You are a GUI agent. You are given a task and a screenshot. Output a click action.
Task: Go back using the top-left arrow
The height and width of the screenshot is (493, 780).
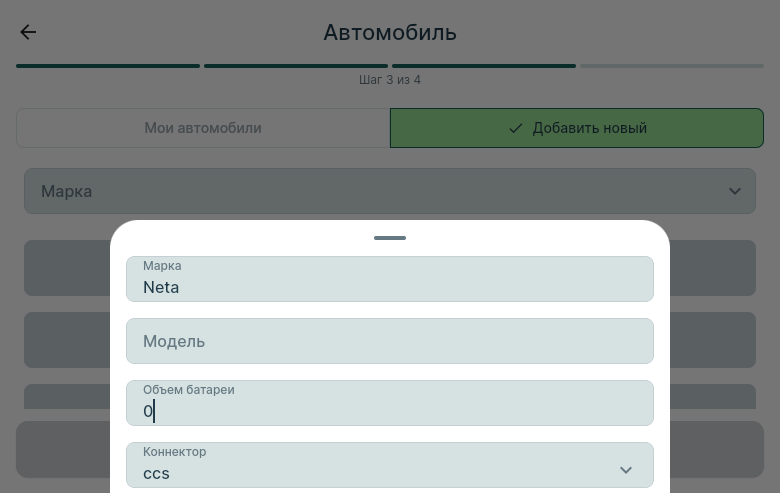point(28,32)
